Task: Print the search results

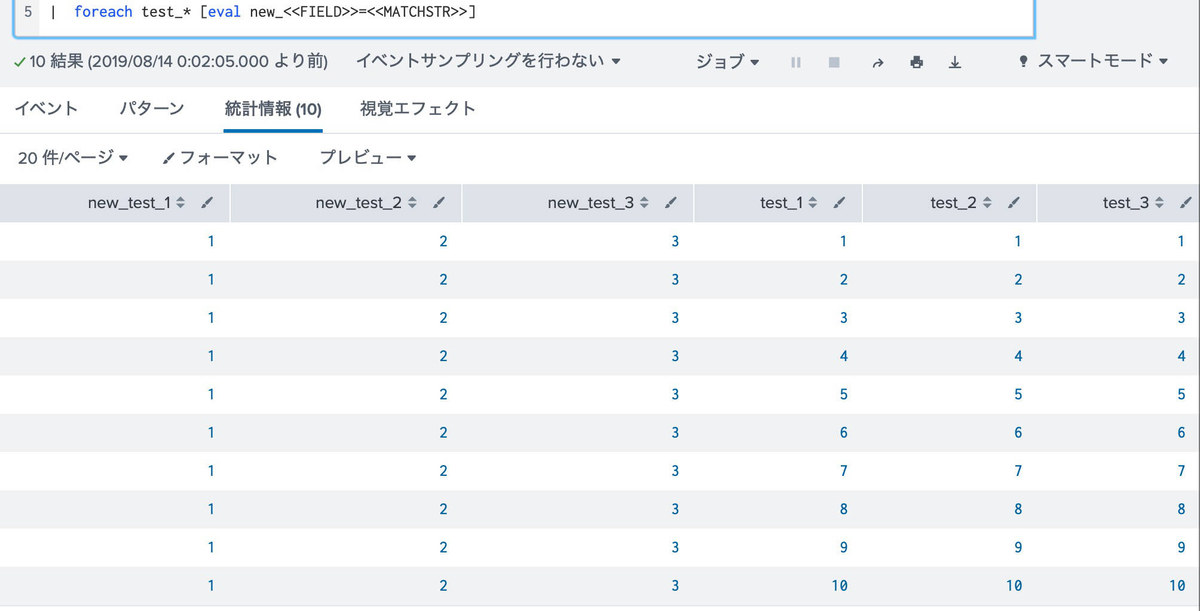Action: click(x=916, y=61)
